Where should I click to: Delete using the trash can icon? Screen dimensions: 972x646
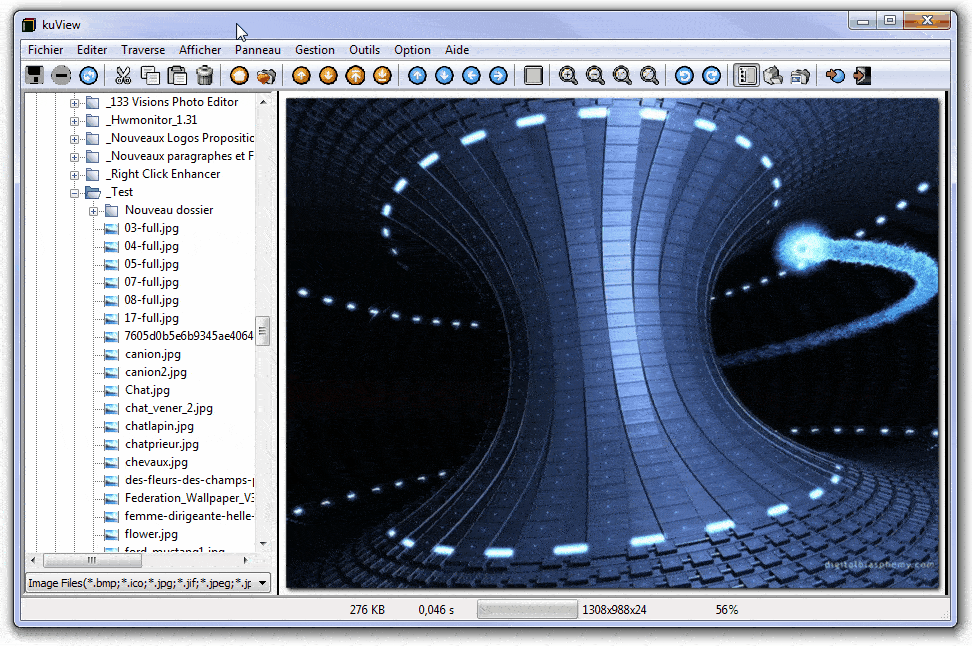tap(205, 76)
